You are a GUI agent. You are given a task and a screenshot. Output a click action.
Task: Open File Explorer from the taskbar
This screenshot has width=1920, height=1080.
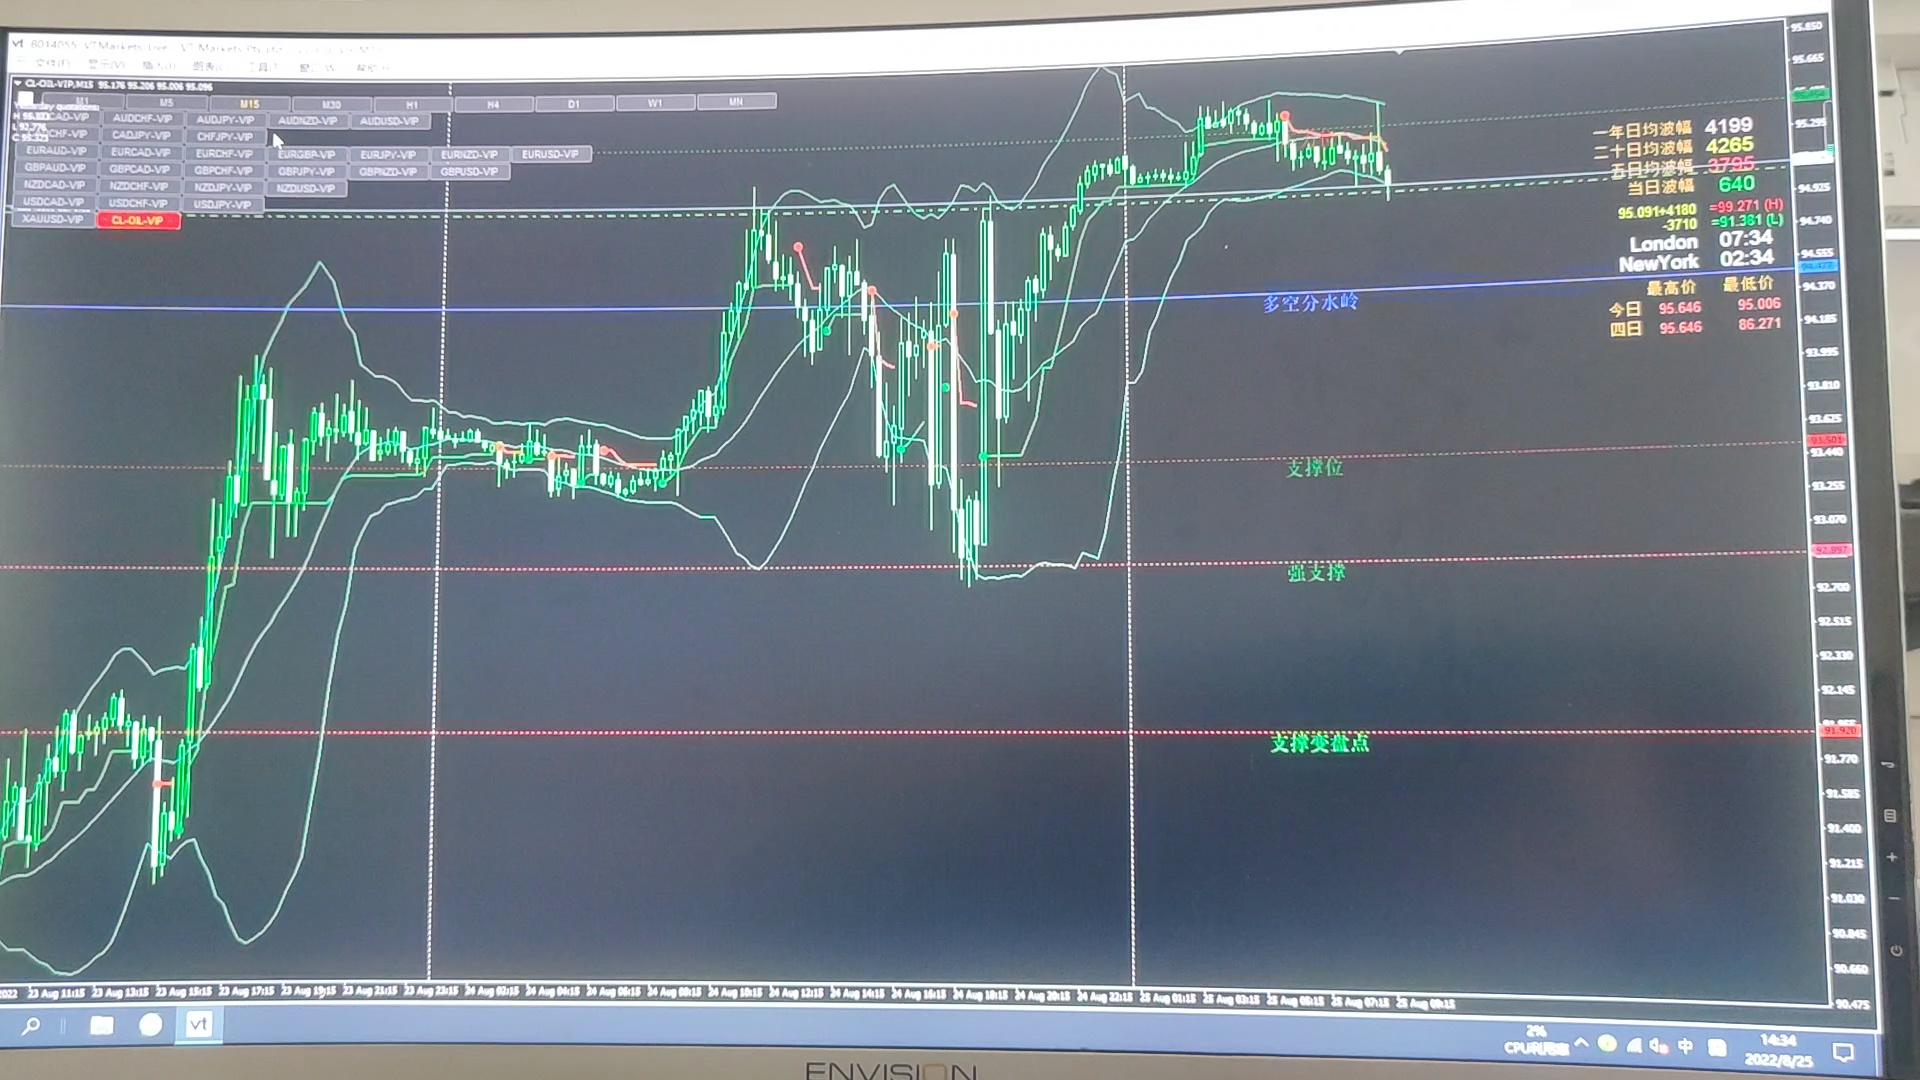pyautogui.click(x=101, y=1025)
